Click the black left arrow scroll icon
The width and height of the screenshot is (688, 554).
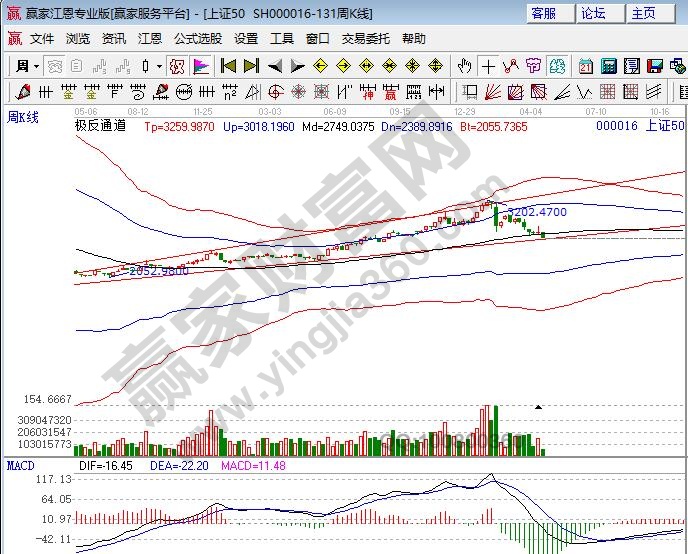pos(274,66)
